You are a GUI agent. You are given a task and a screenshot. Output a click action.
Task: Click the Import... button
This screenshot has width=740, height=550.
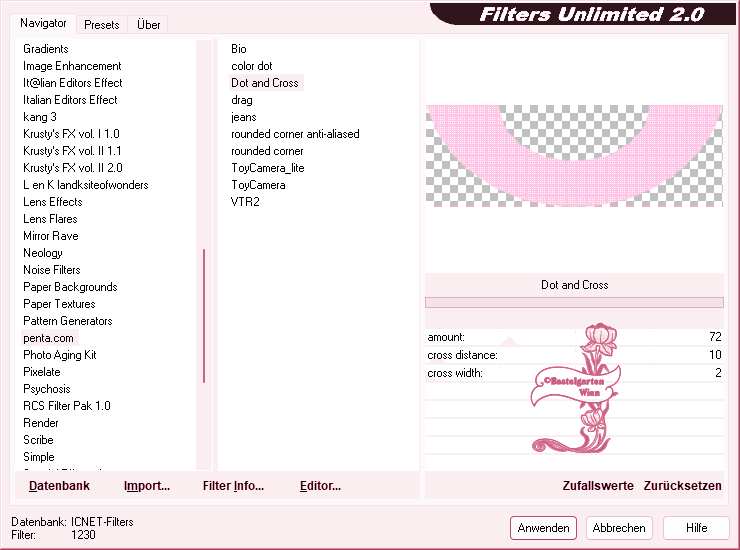pyautogui.click(x=147, y=486)
